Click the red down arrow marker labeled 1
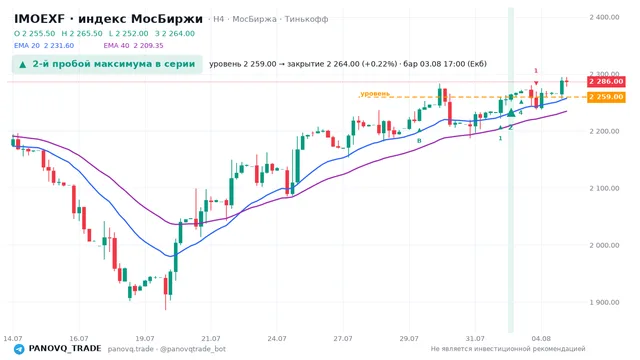The width and height of the screenshot is (640, 360). tap(536, 83)
